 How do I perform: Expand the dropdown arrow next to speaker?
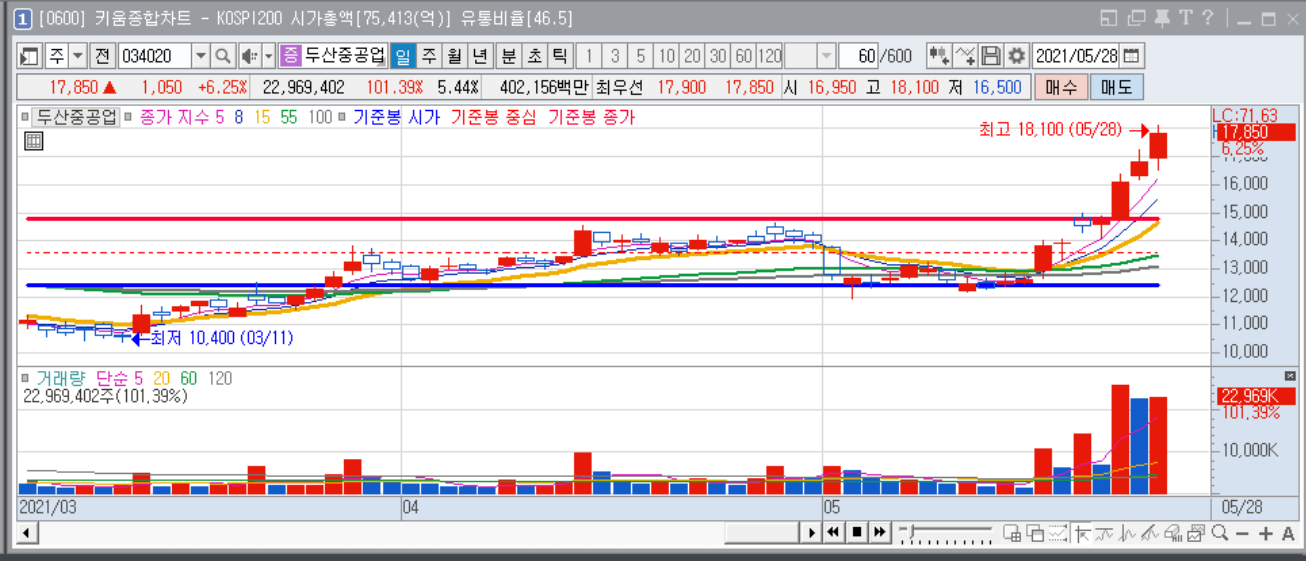click(x=268, y=56)
